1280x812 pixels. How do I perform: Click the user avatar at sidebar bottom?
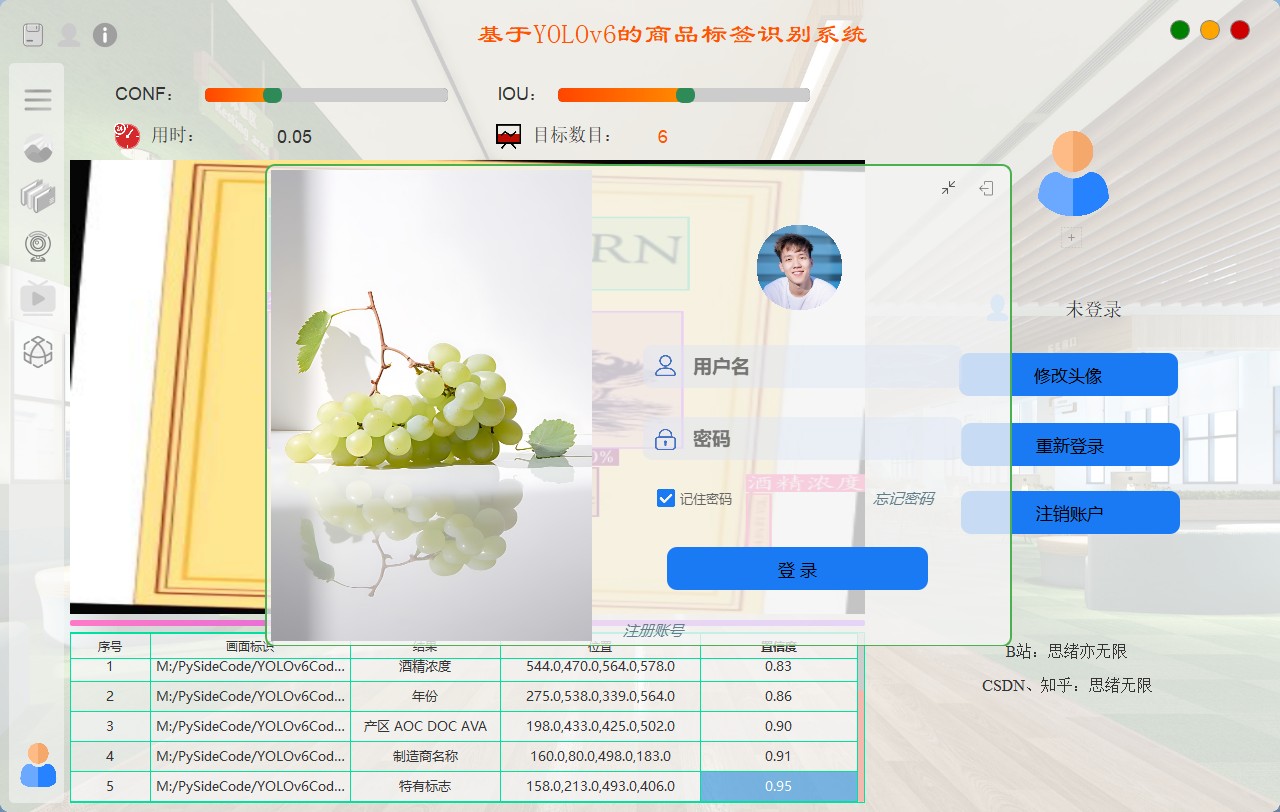[38, 765]
